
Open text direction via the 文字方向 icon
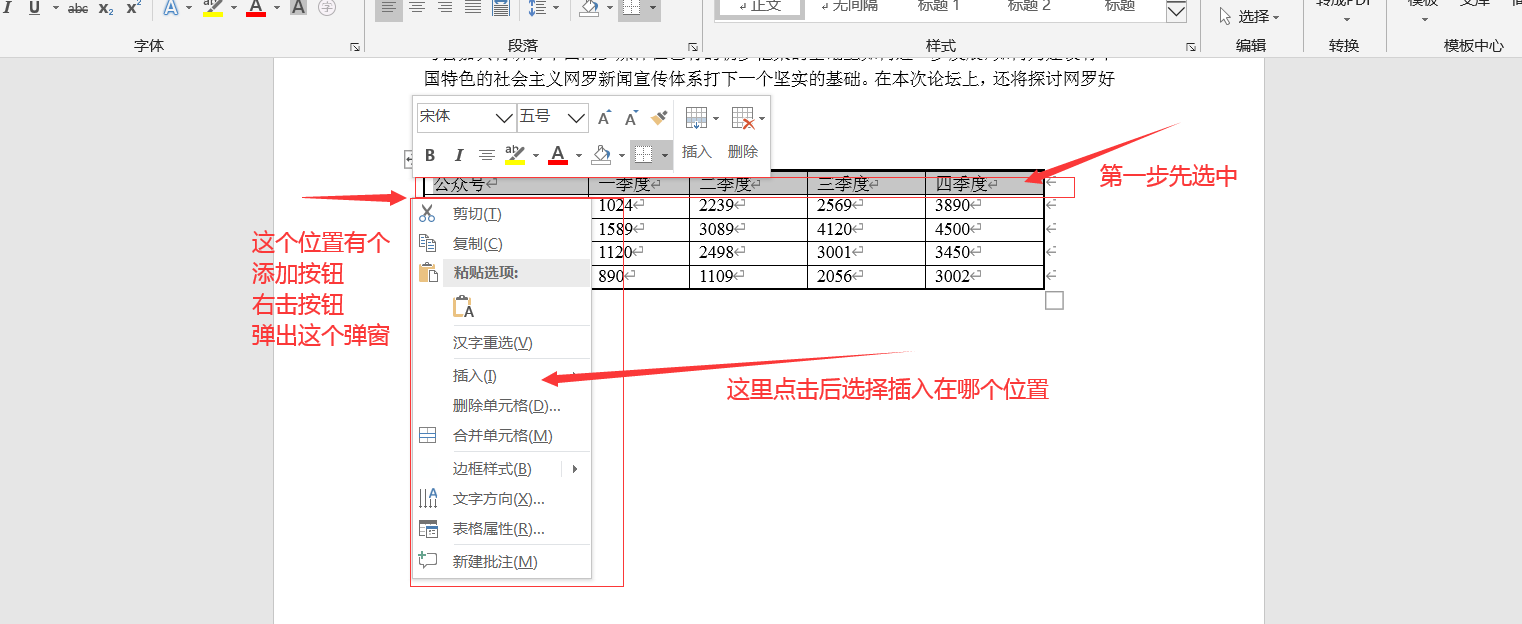click(426, 498)
